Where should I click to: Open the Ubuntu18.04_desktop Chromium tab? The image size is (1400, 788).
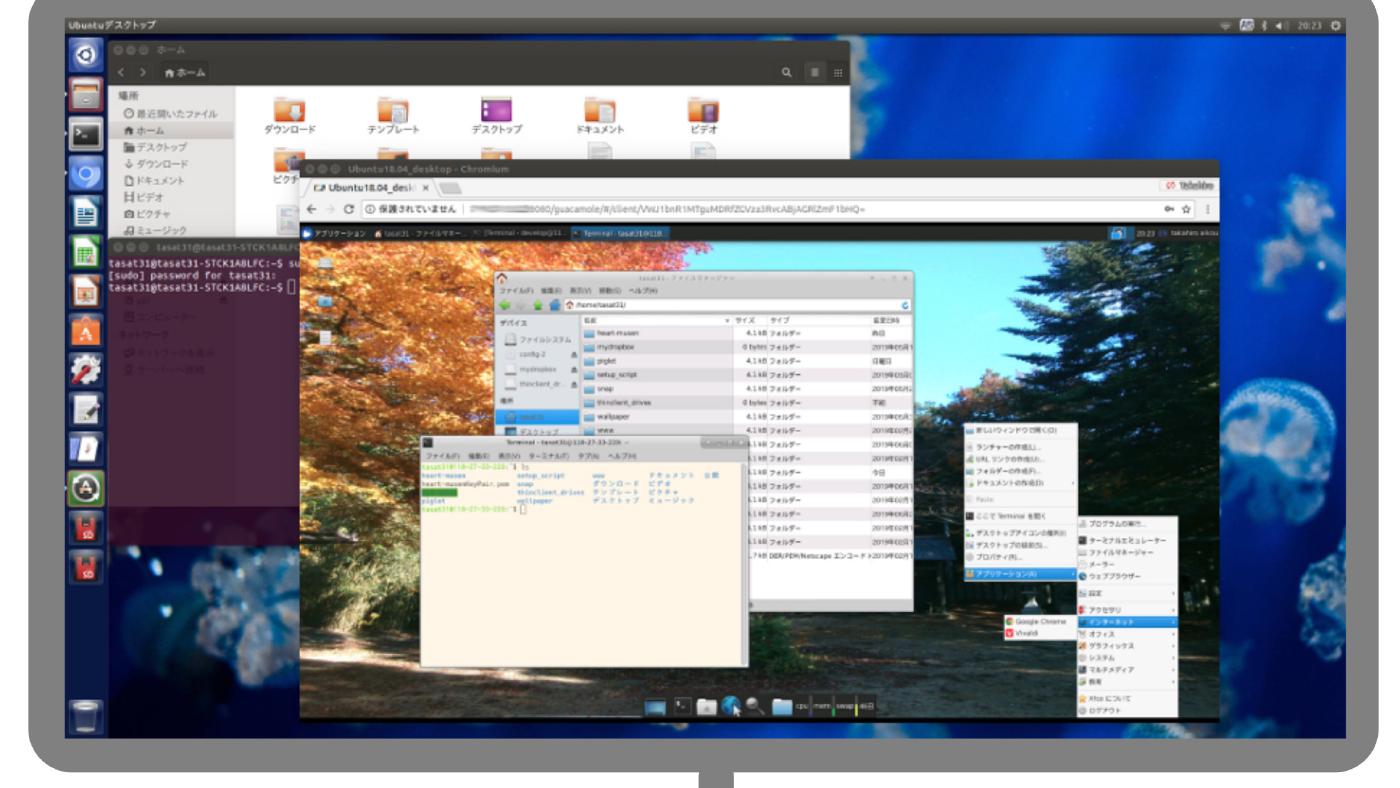tap(371, 188)
